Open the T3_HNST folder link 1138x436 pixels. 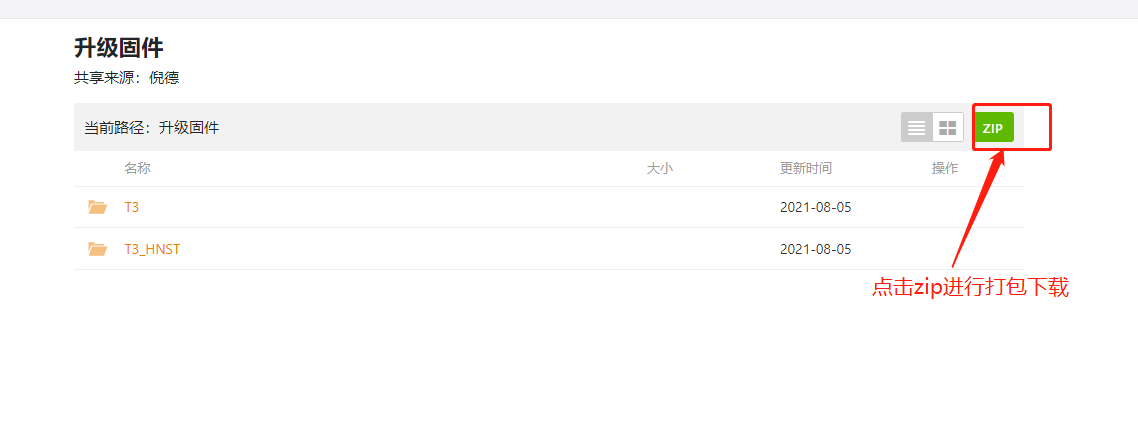(x=152, y=249)
